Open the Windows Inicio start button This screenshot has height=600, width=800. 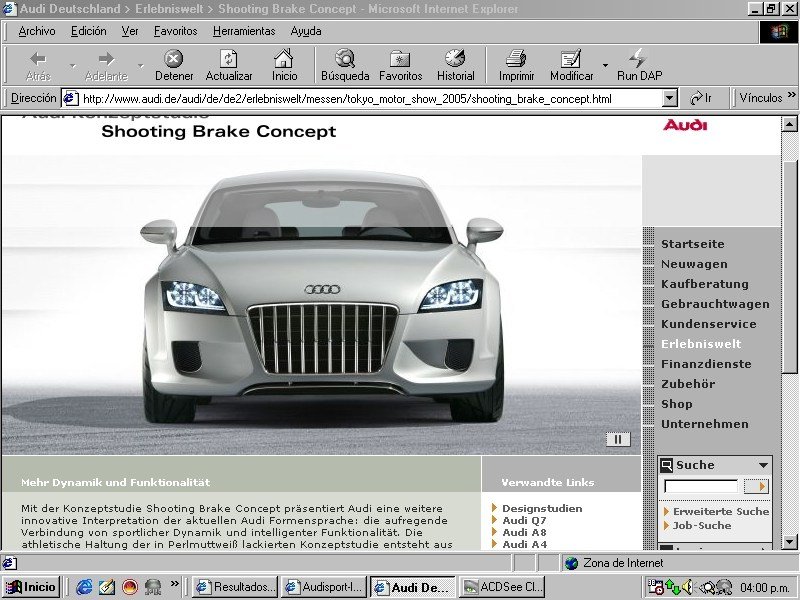pos(32,587)
